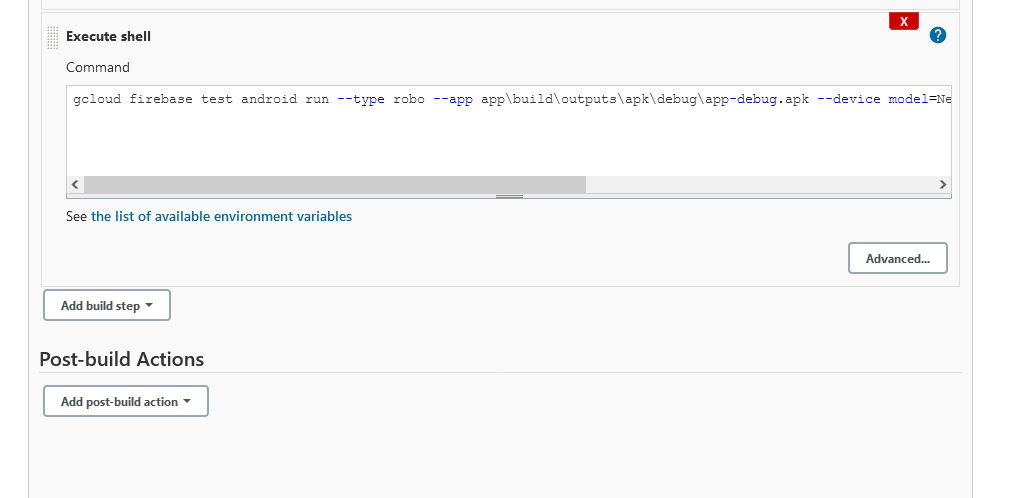Click the Execute shell drag handle
The height and width of the screenshot is (498, 1012).
coord(52,37)
